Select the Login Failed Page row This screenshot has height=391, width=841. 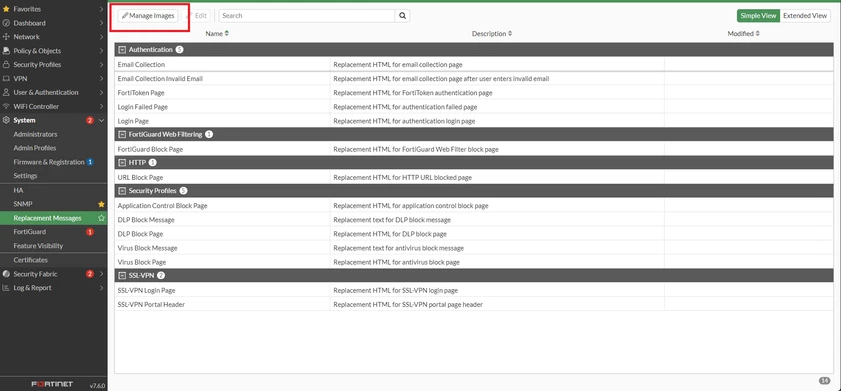[x=474, y=107]
